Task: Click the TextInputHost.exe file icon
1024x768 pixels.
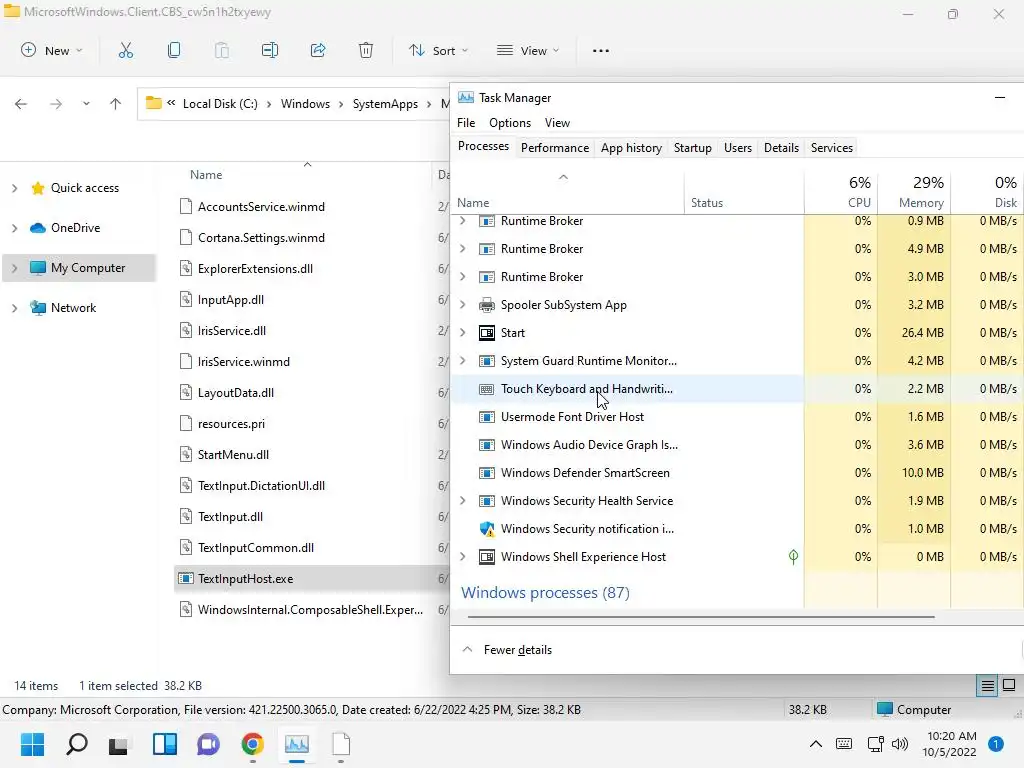Action: pos(186,579)
